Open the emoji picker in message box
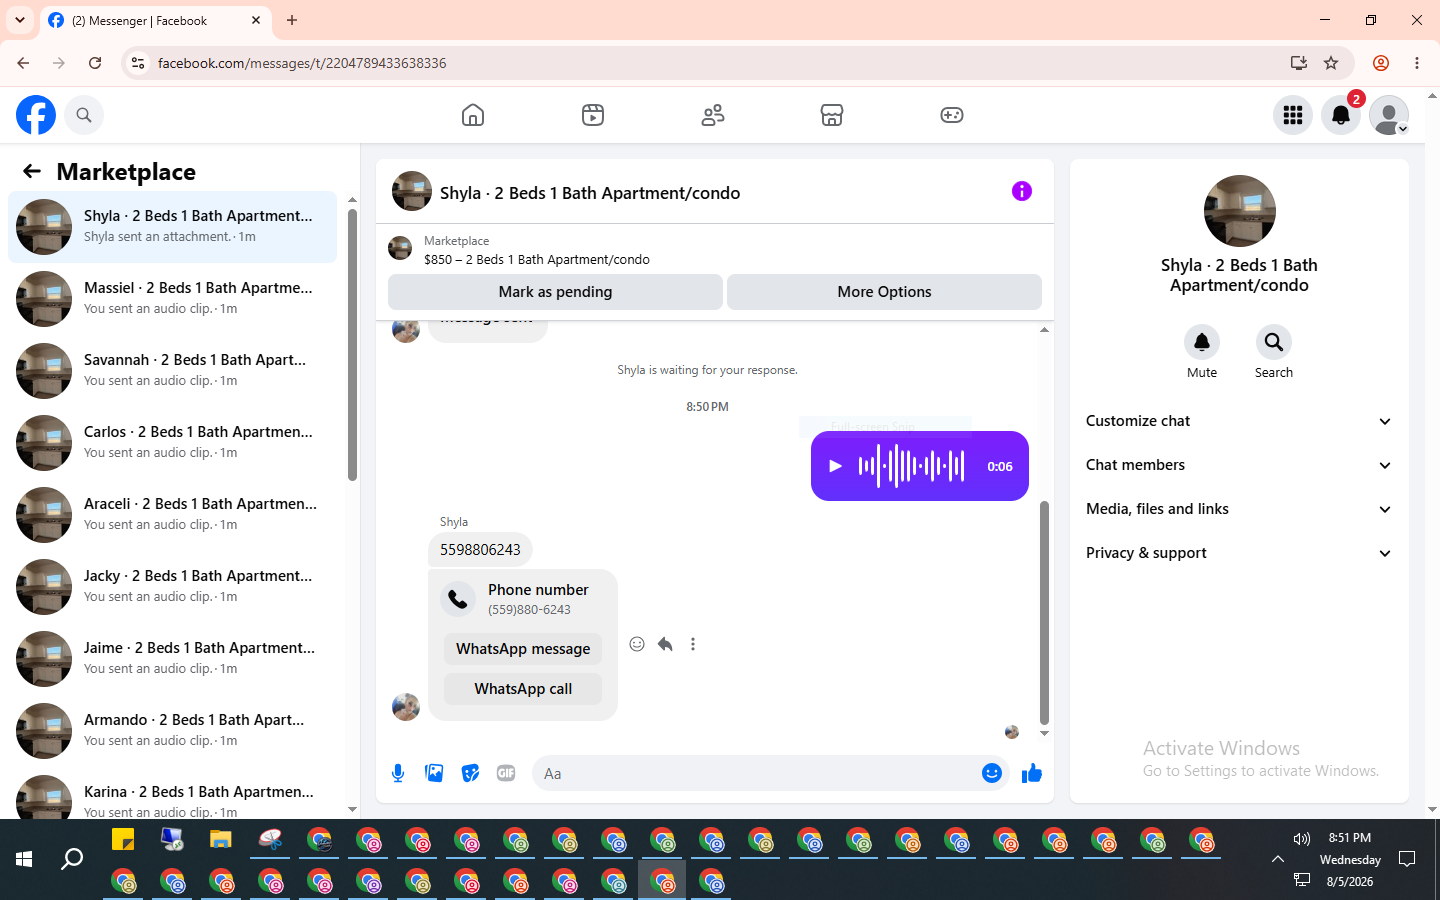The height and width of the screenshot is (900, 1440). click(992, 773)
